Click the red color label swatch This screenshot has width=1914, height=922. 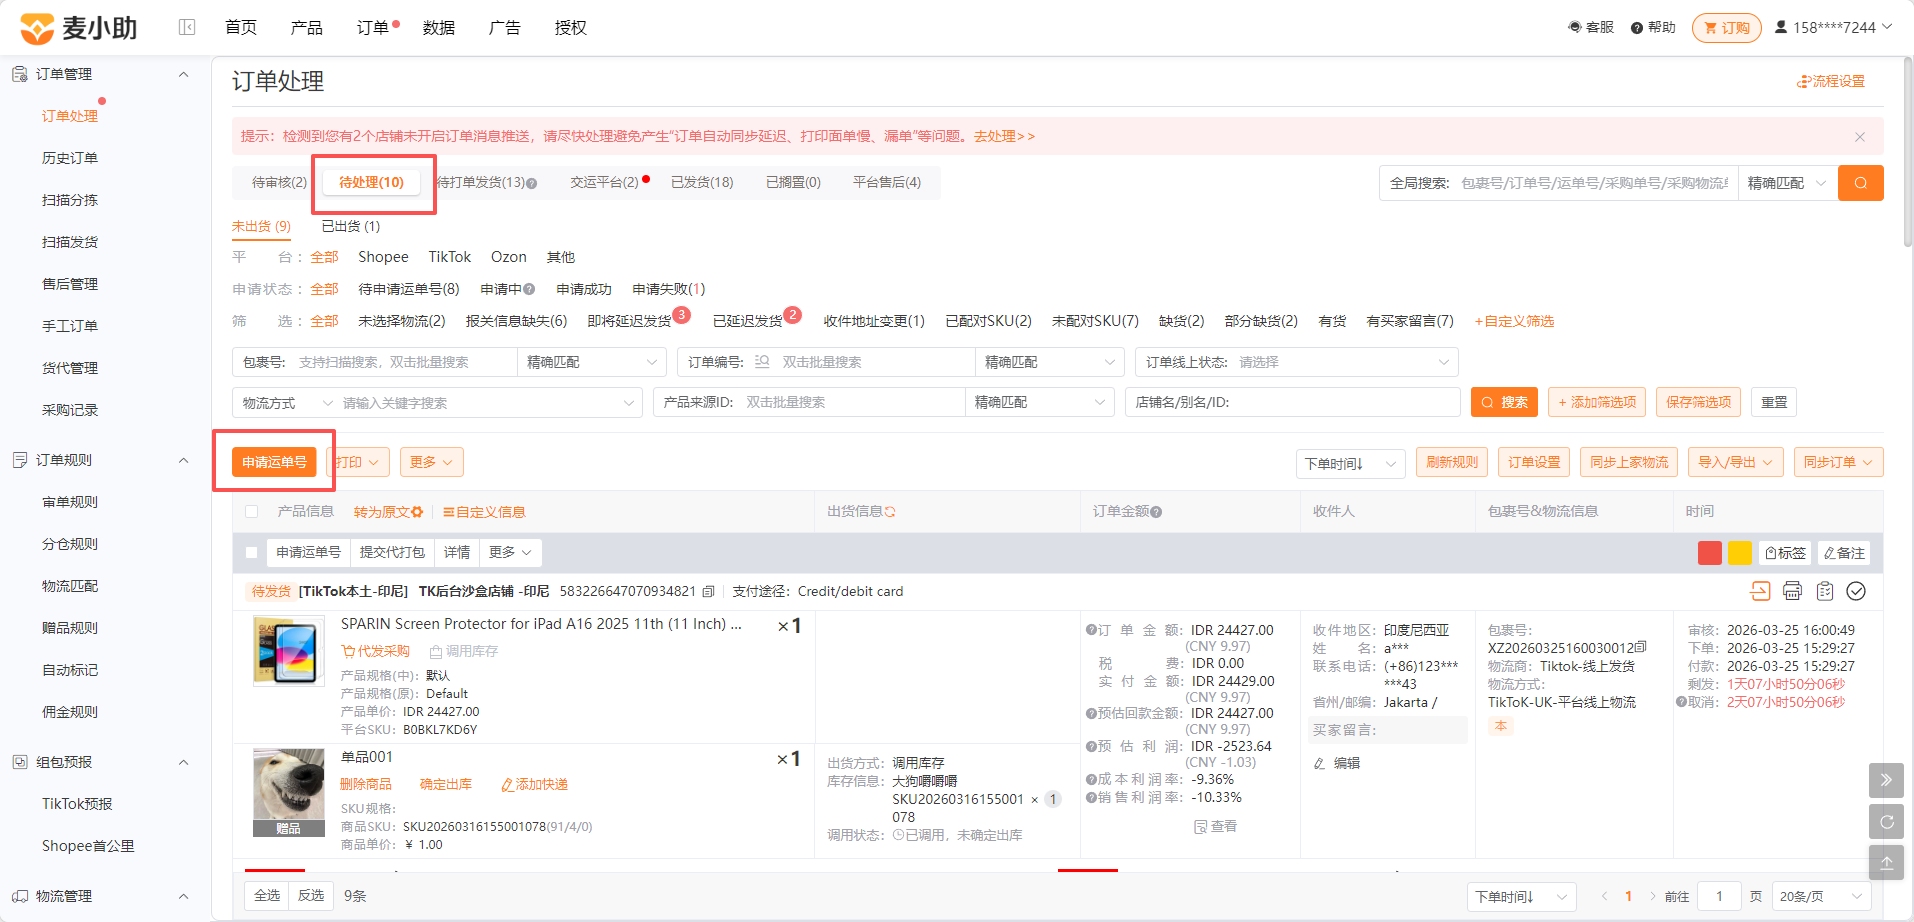coord(1709,553)
